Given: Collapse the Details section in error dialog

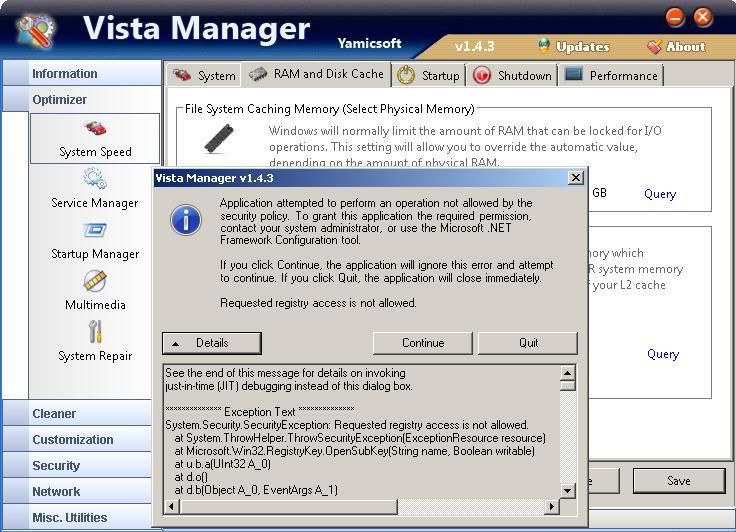Looking at the screenshot, I should coord(211,343).
